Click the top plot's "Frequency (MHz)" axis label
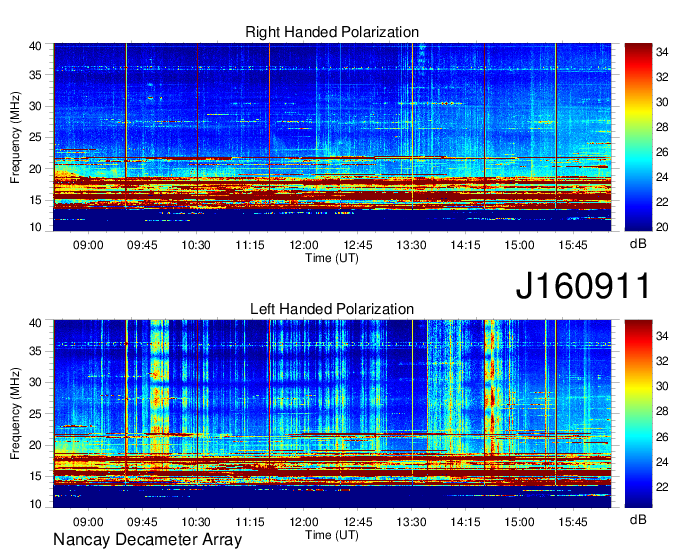680x552 pixels. [15, 137]
